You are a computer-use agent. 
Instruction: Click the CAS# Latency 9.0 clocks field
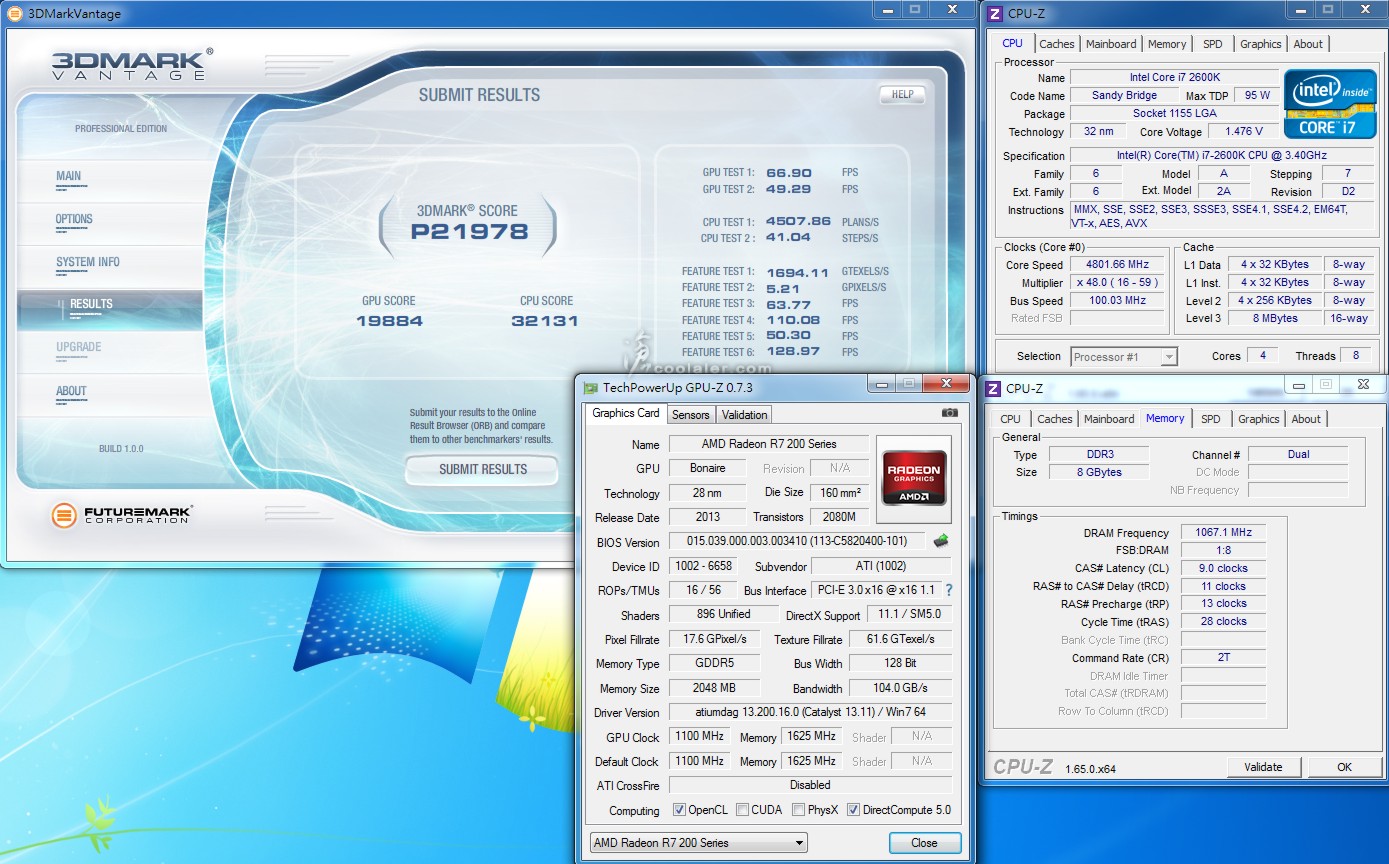pos(1223,568)
